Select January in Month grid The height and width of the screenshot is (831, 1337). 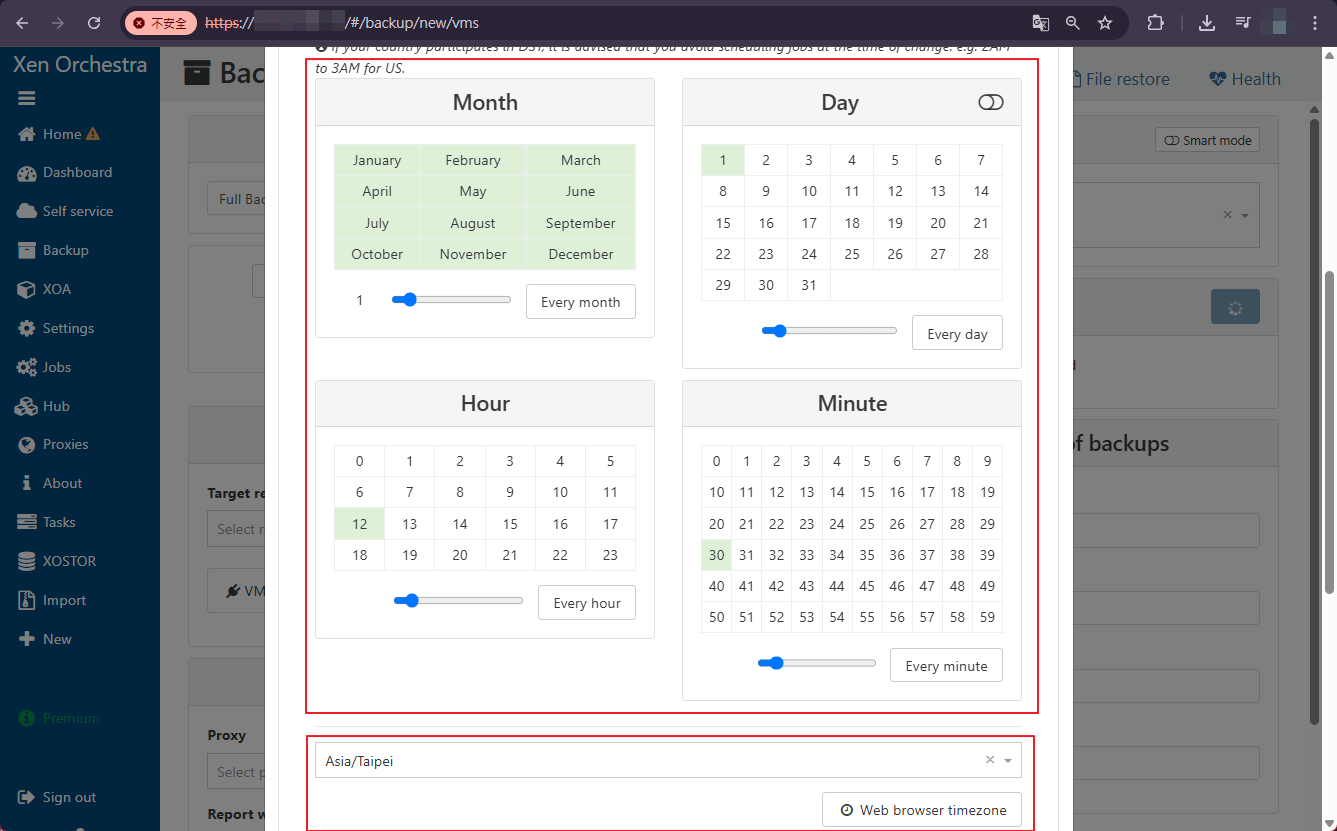(x=377, y=160)
